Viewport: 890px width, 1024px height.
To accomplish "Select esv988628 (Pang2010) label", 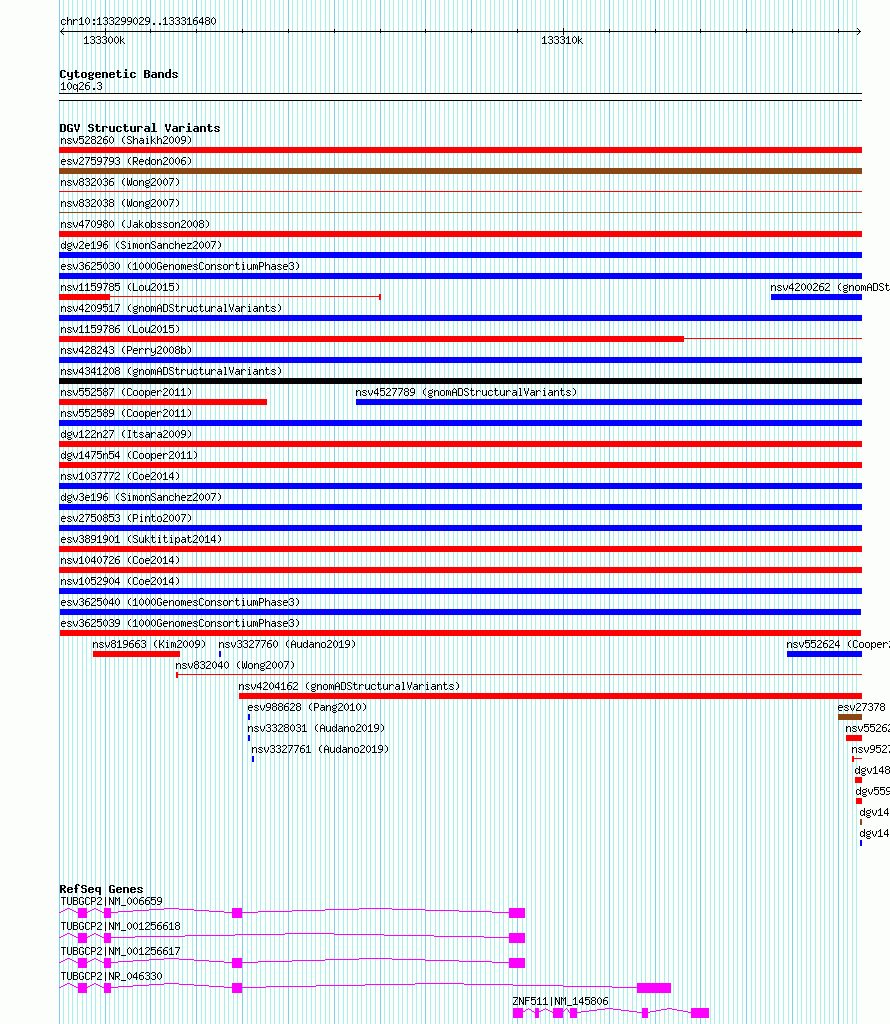I will point(307,707).
